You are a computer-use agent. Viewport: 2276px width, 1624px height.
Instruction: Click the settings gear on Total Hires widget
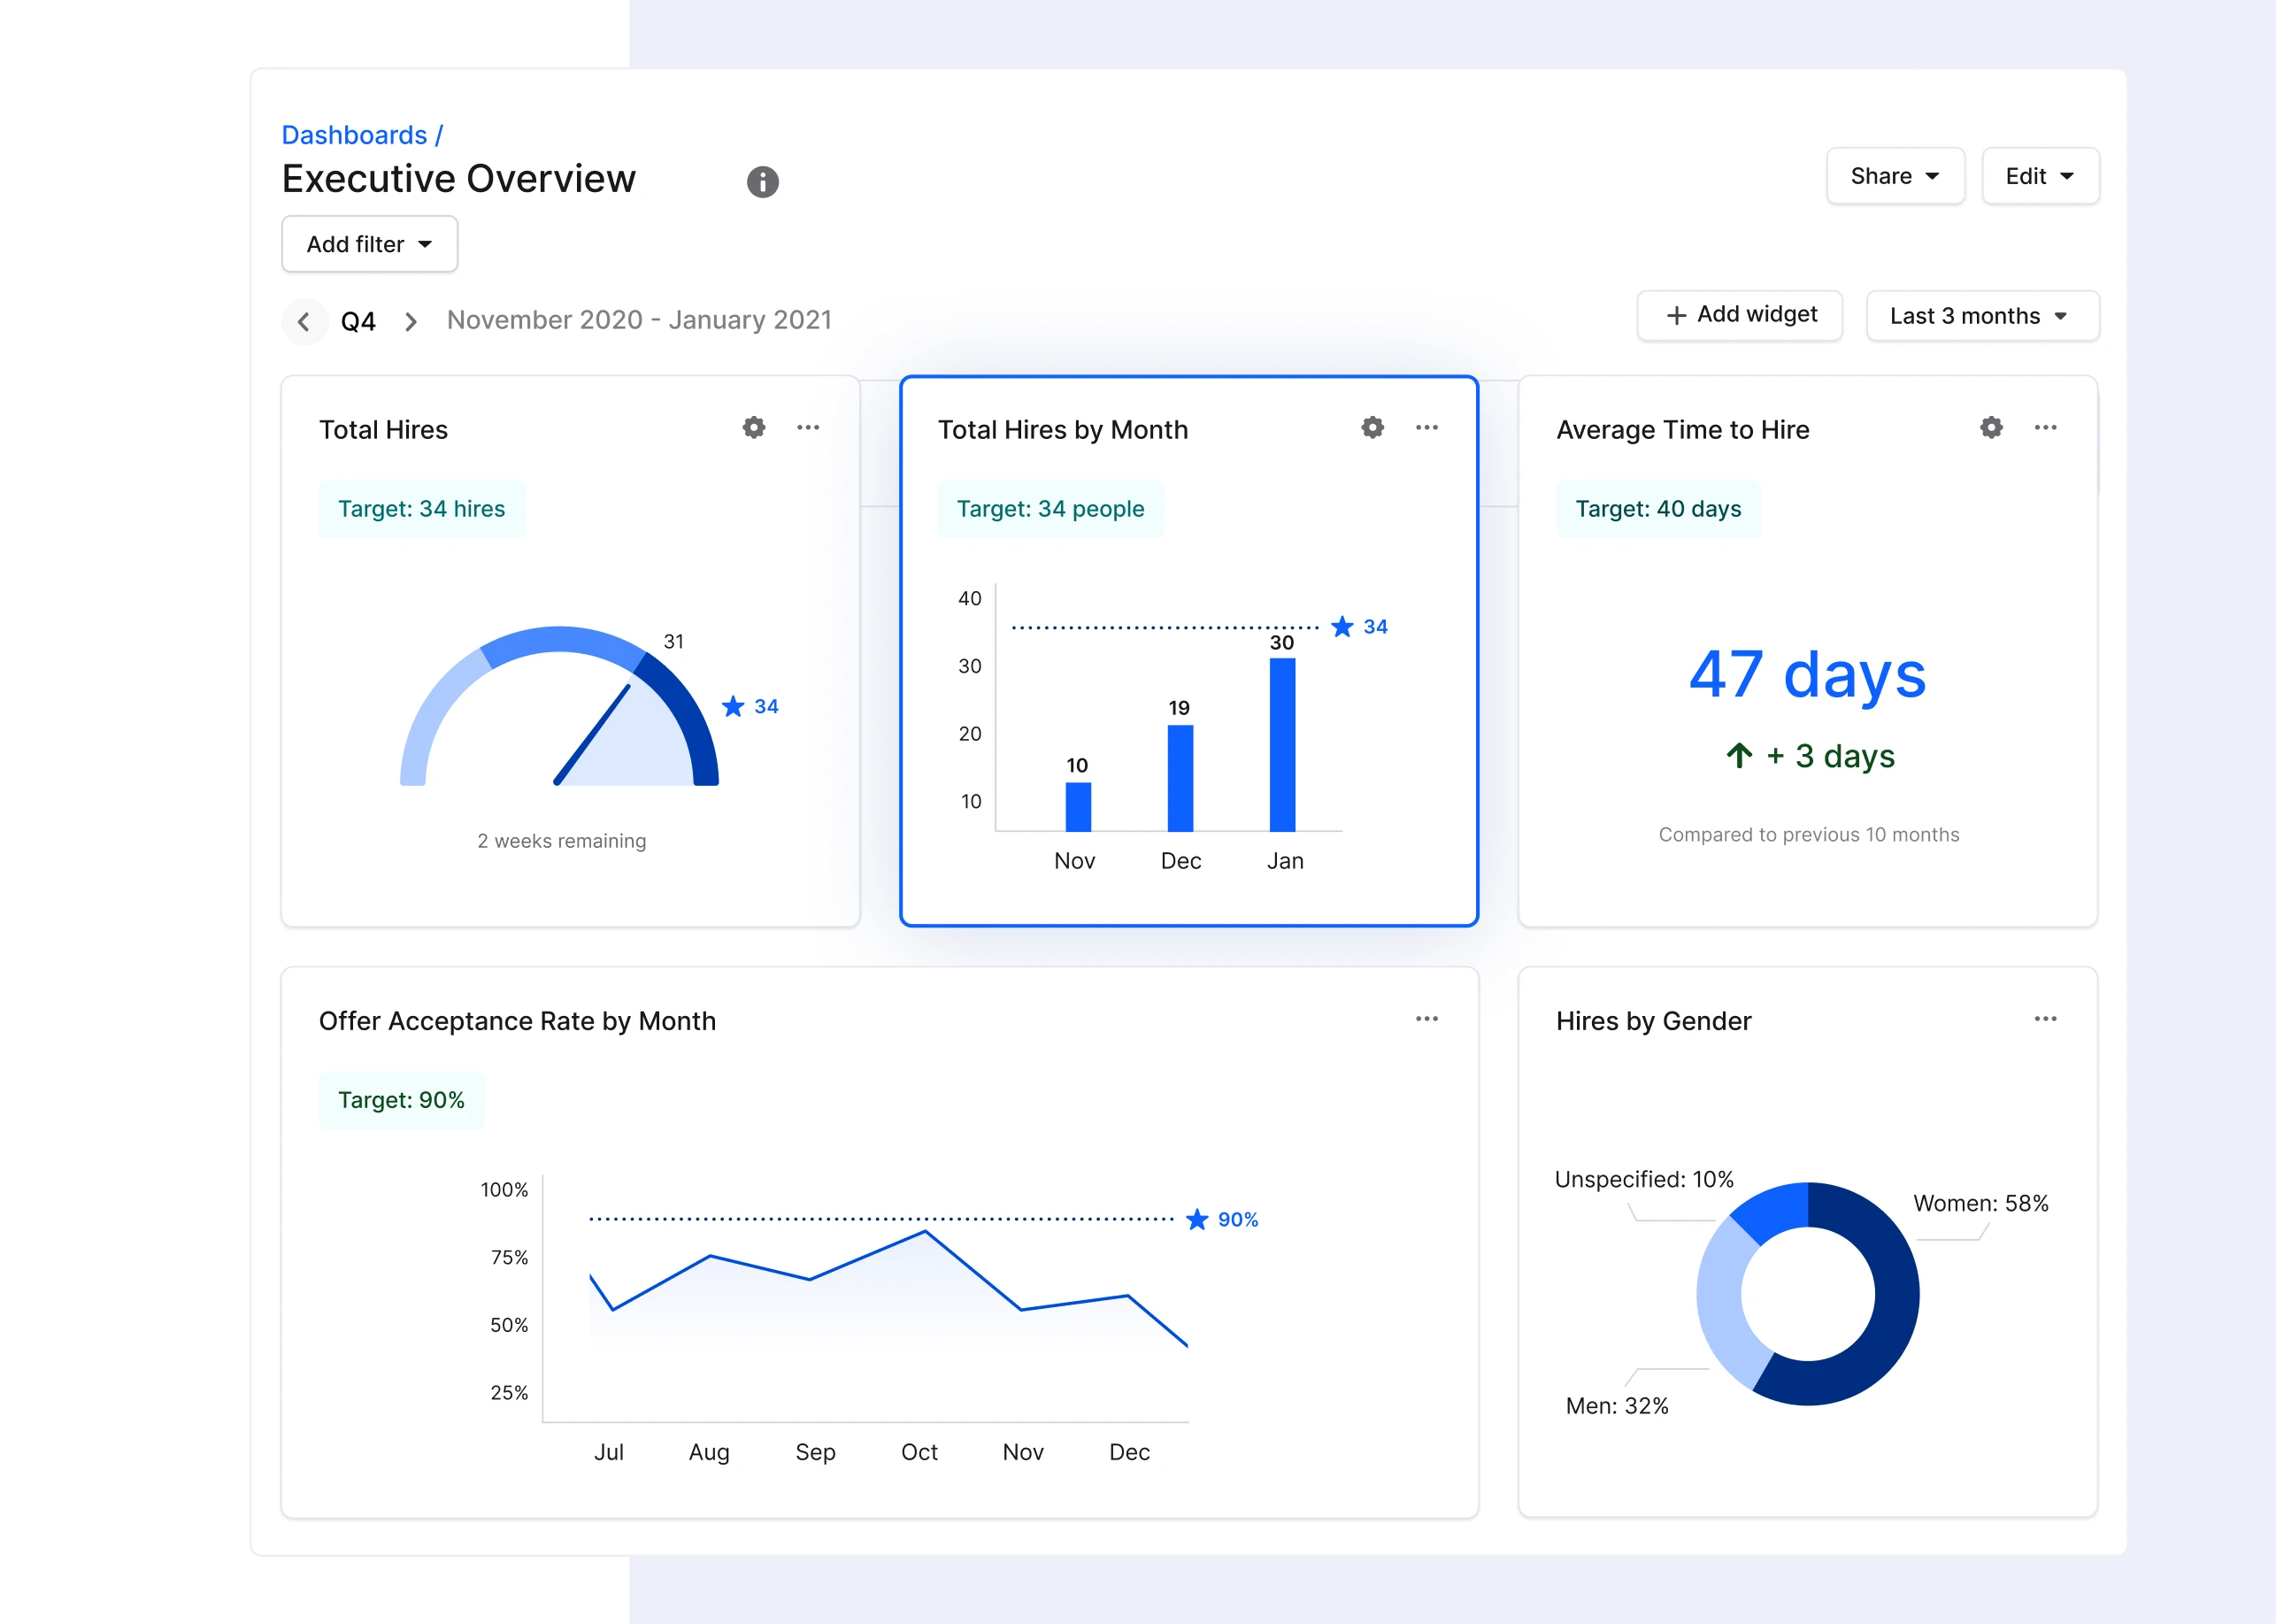[x=754, y=431]
